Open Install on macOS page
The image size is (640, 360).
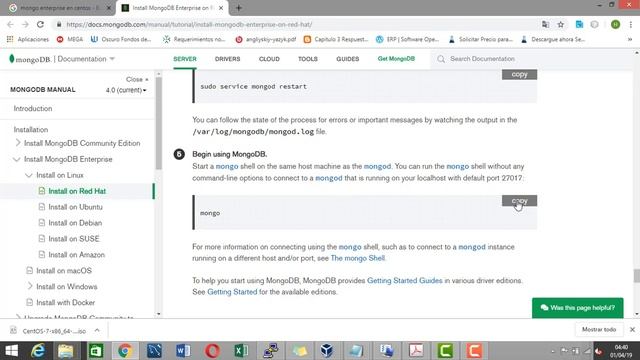(x=64, y=271)
